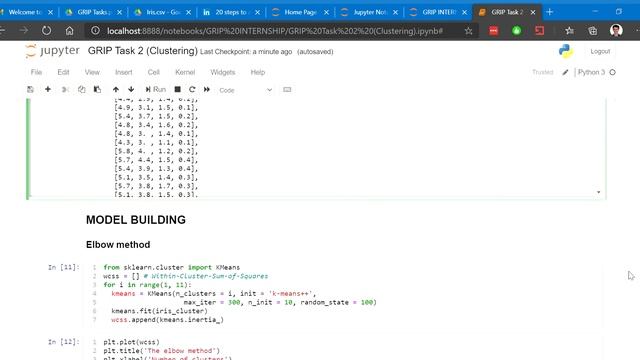Click the In [11] cell prompt

(64, 267)
